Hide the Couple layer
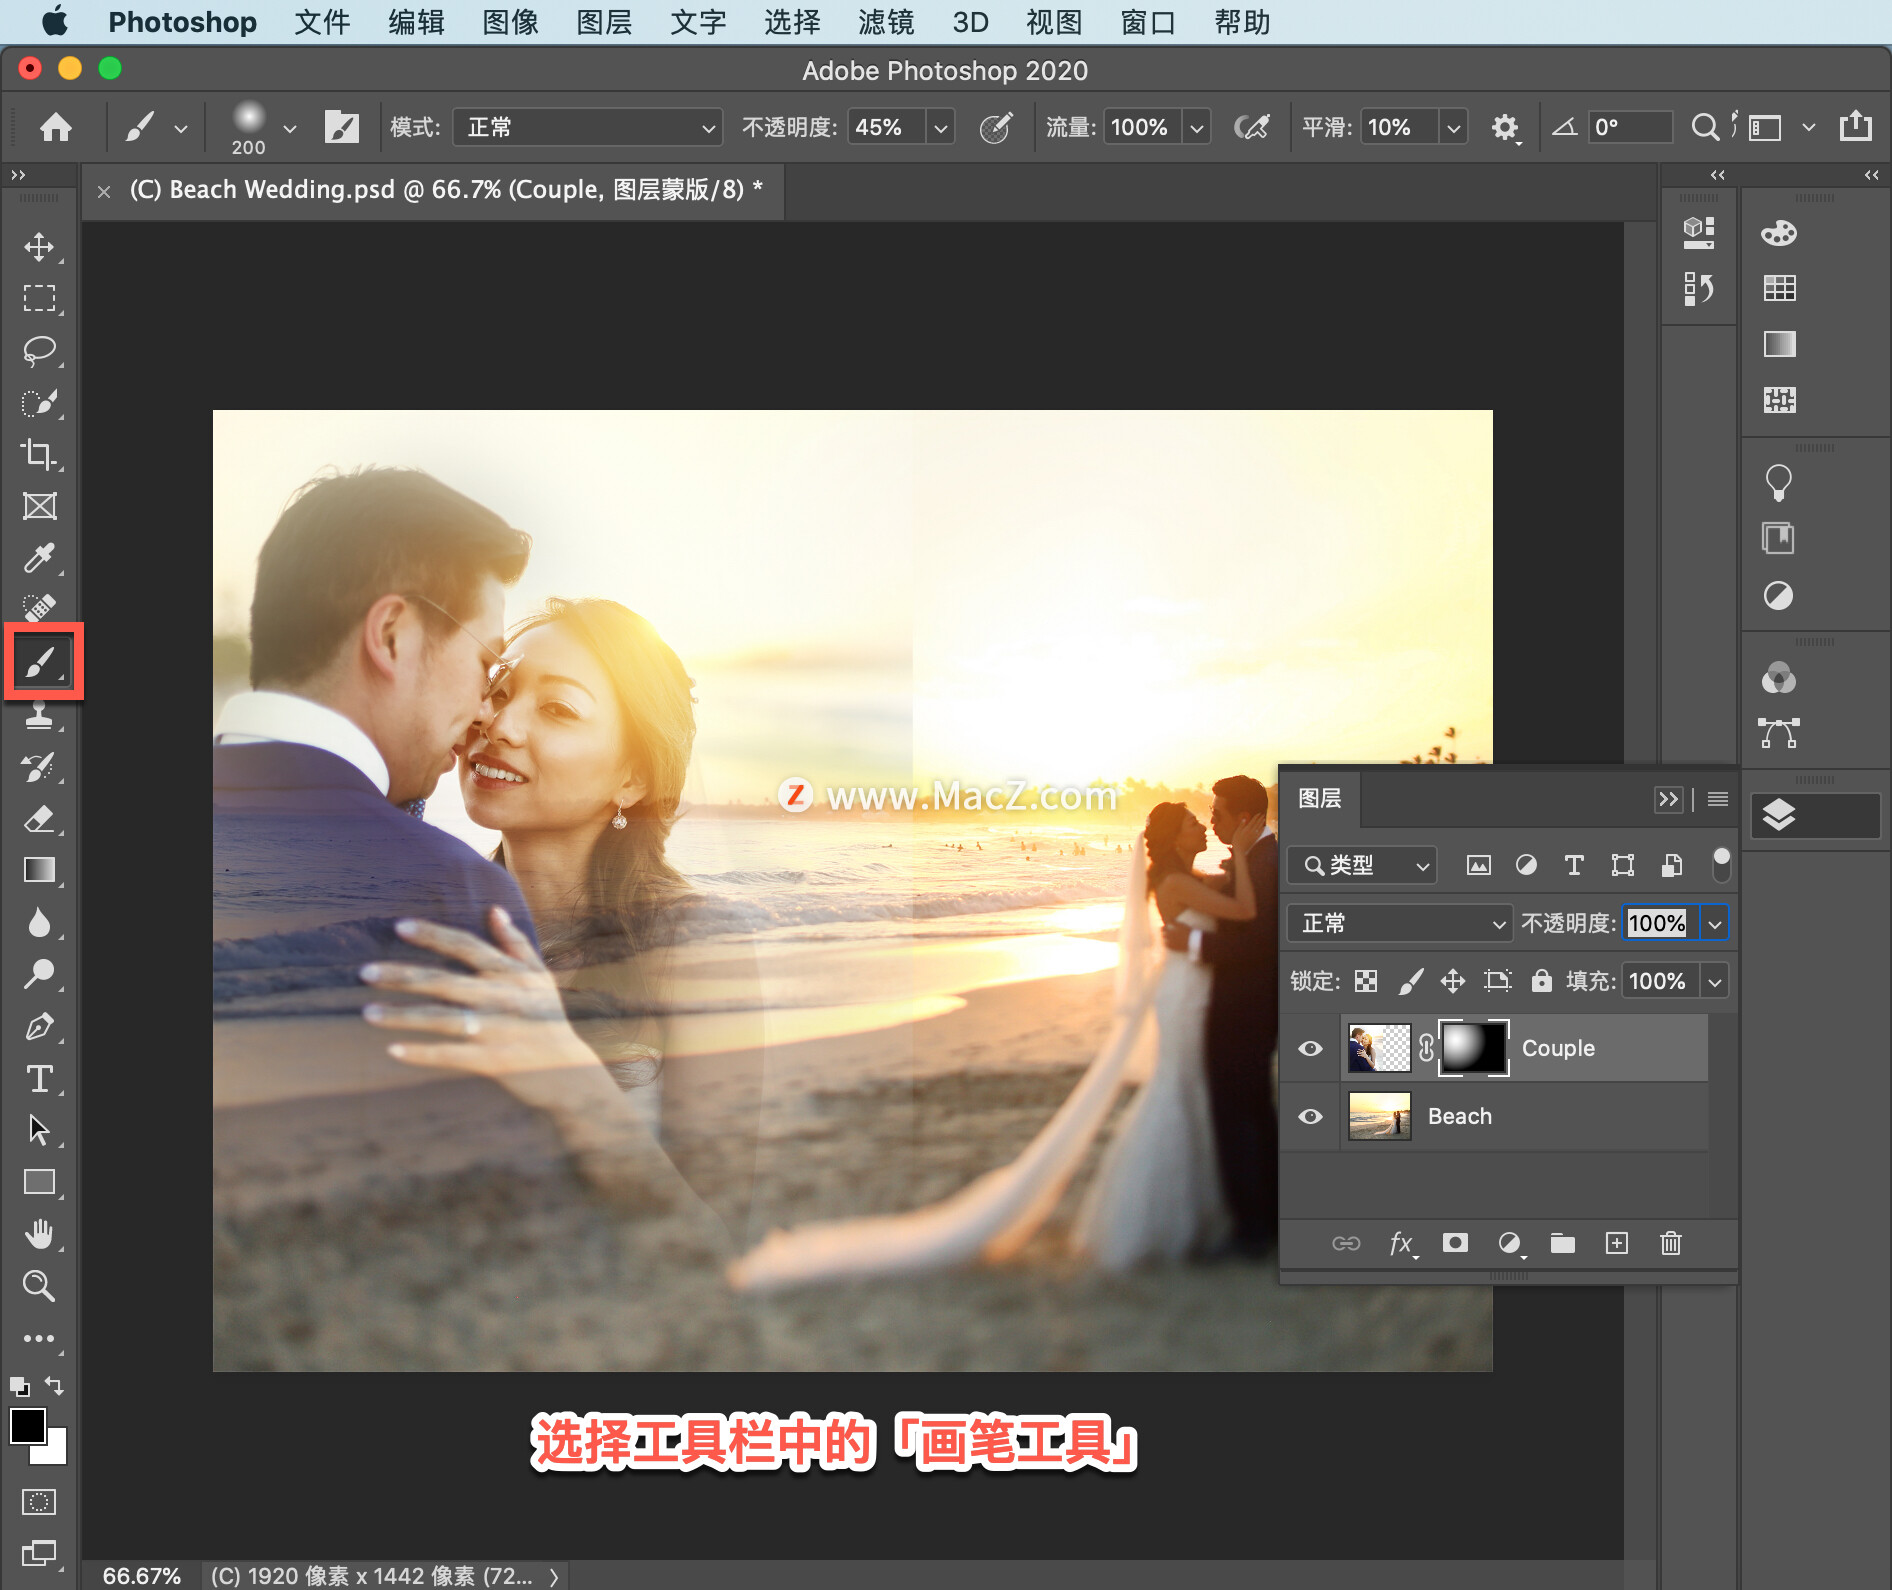The width and height of the screenshot is (1892, 1590). (x=1310, y=1048)
